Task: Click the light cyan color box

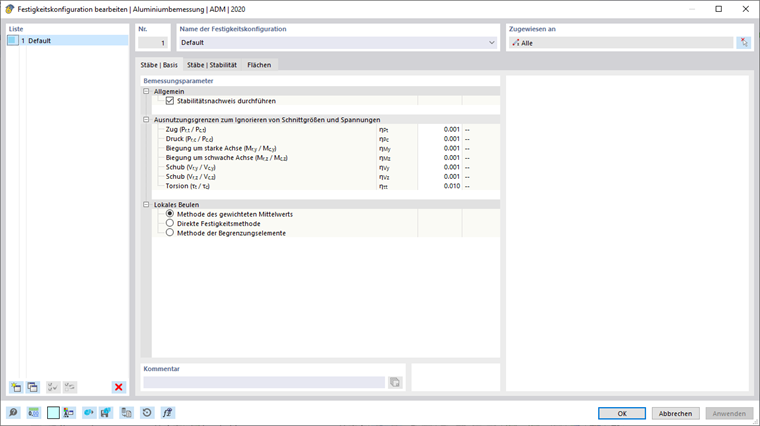Action: pos(53,412)
